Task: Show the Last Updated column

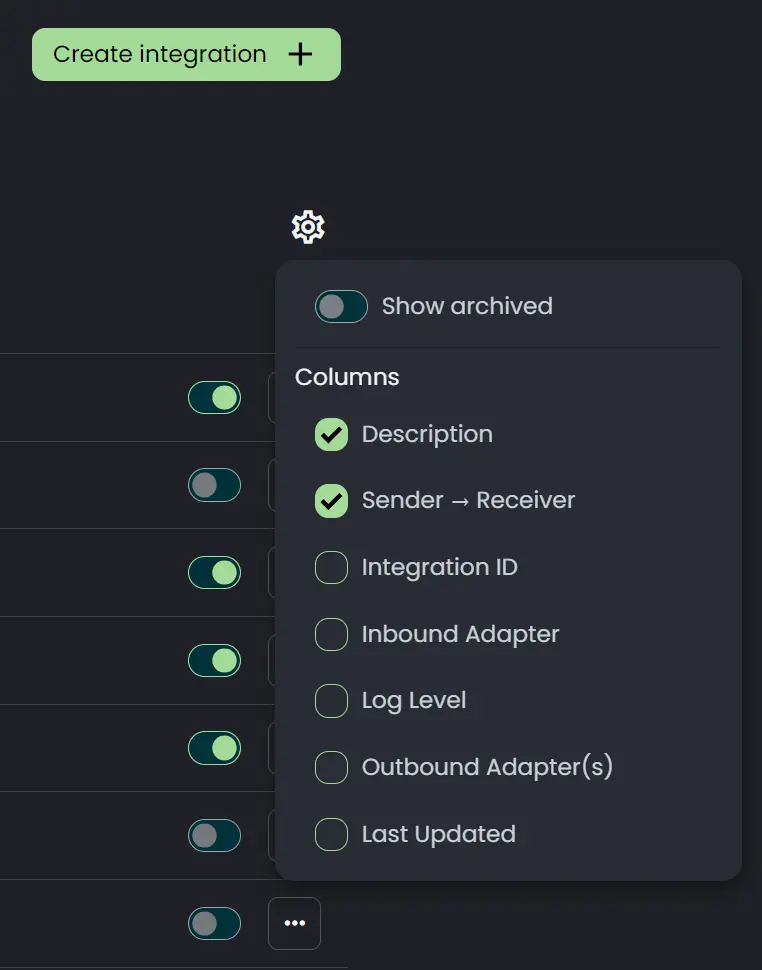Action: tap(332, 834)
